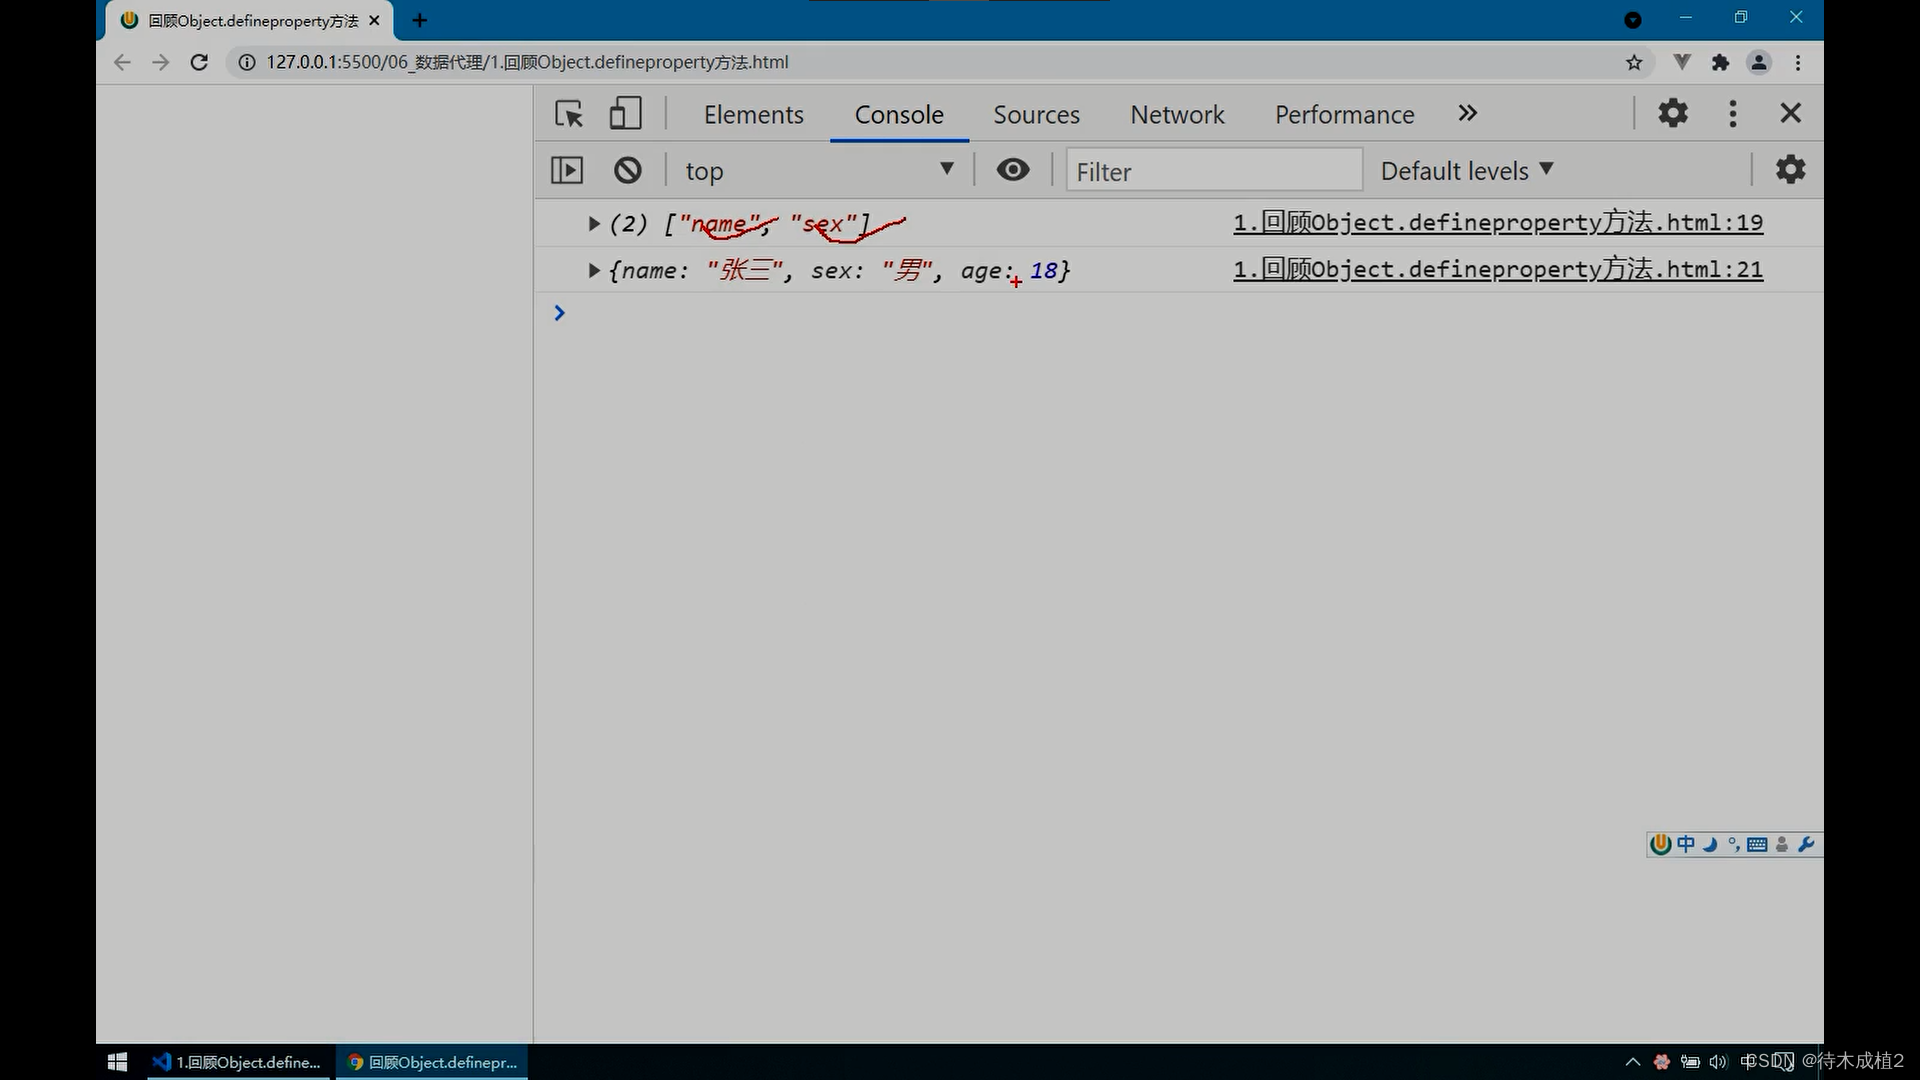Open the Extensions puzzle icon
The width and height of the screenshot is (1920, 1080).
[x=1720, y=62]
